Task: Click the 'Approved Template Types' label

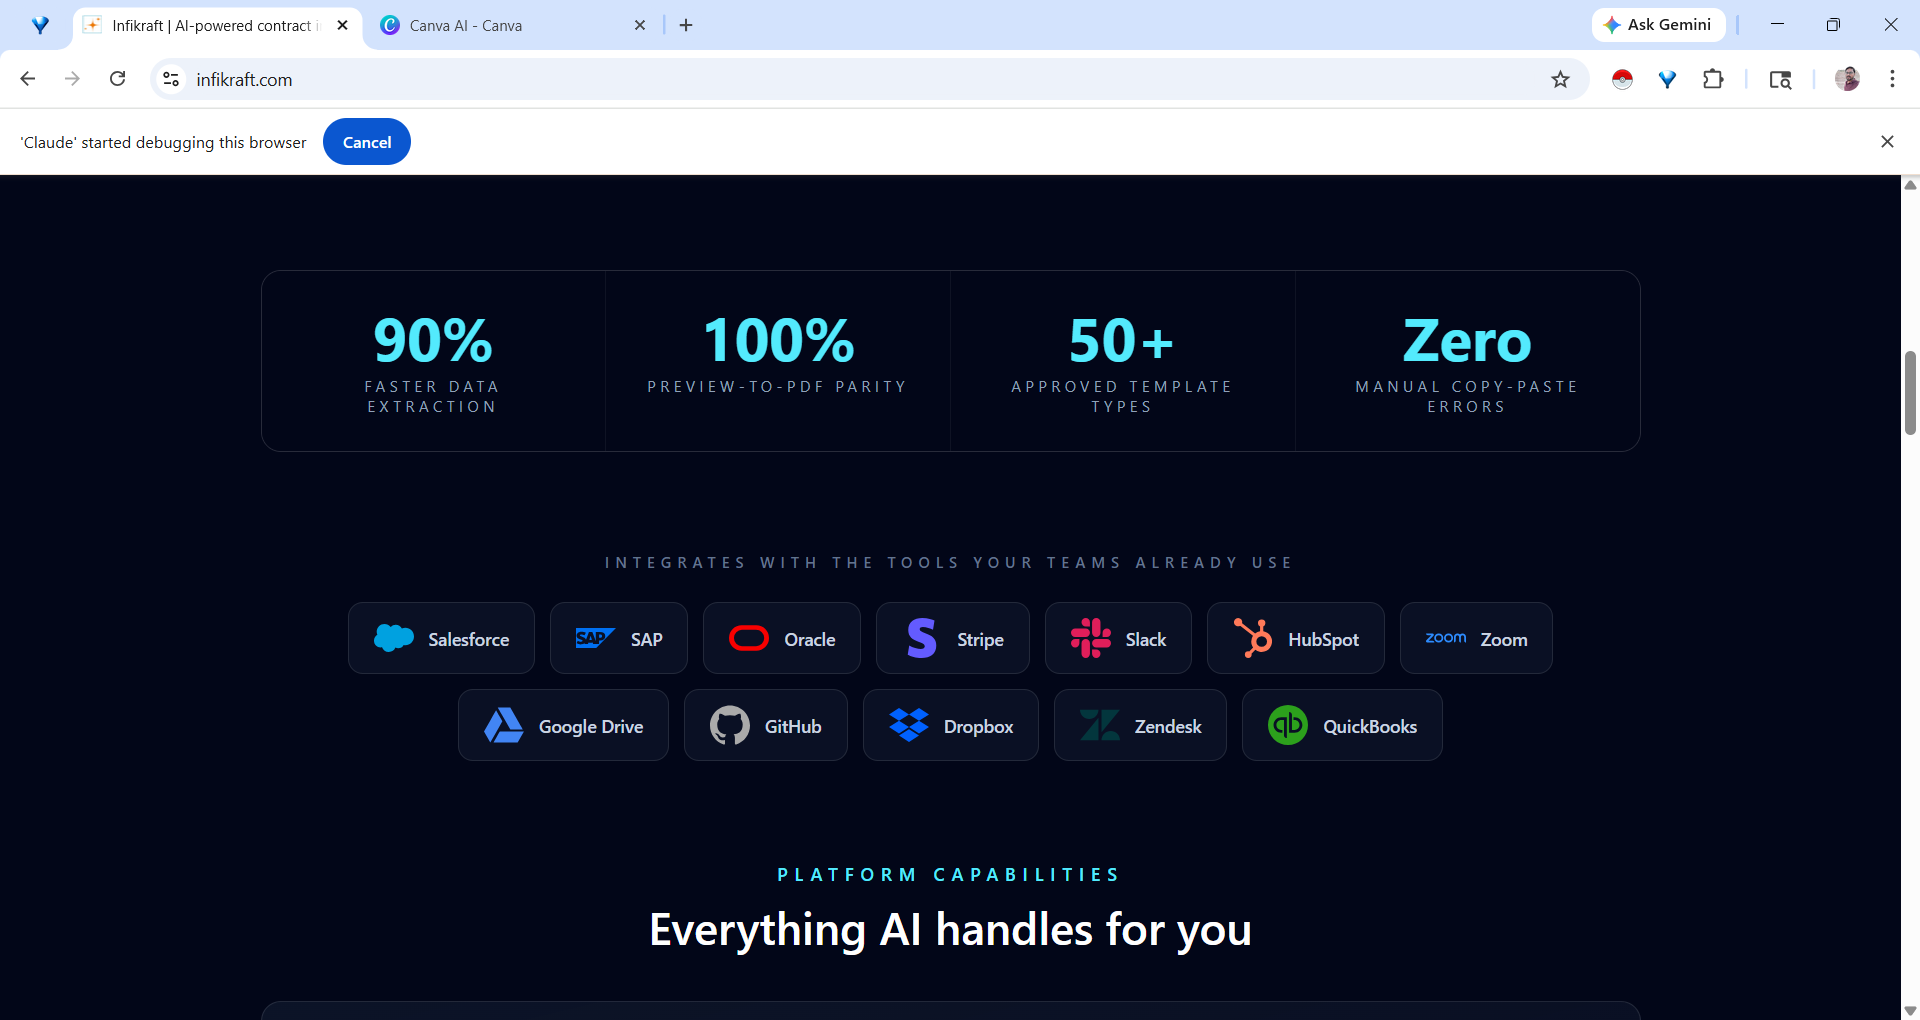Action: pyautogui.click(x=1122, y=397)
